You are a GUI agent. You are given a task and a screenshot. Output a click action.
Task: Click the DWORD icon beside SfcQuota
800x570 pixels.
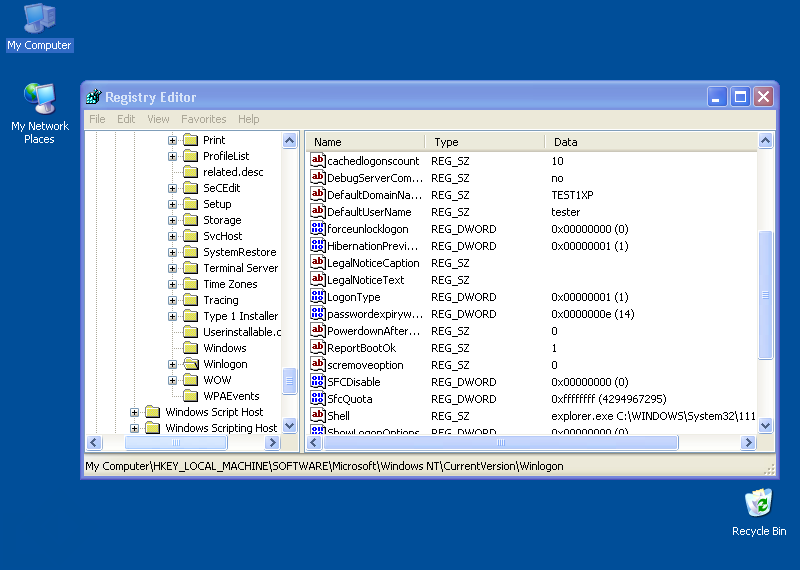317,399
